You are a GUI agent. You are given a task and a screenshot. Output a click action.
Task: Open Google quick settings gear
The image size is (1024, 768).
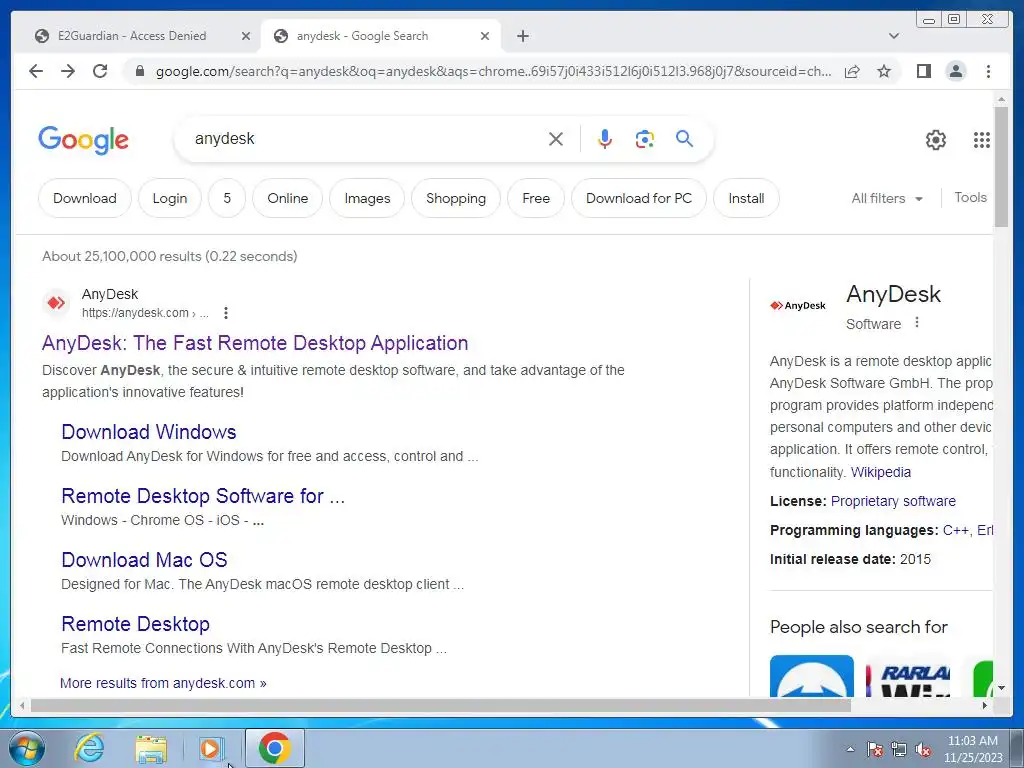[x=936, y=140]
